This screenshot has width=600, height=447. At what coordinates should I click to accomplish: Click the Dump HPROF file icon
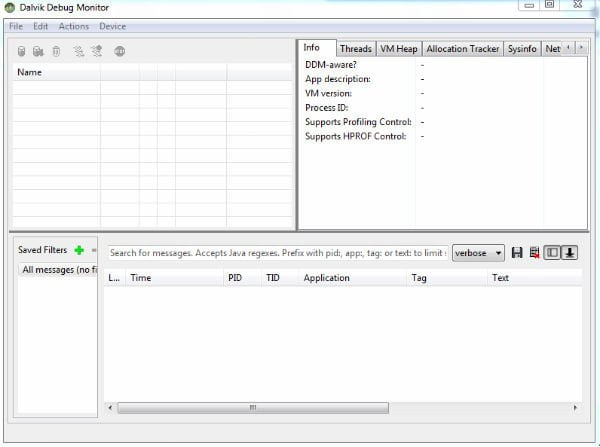38,51
